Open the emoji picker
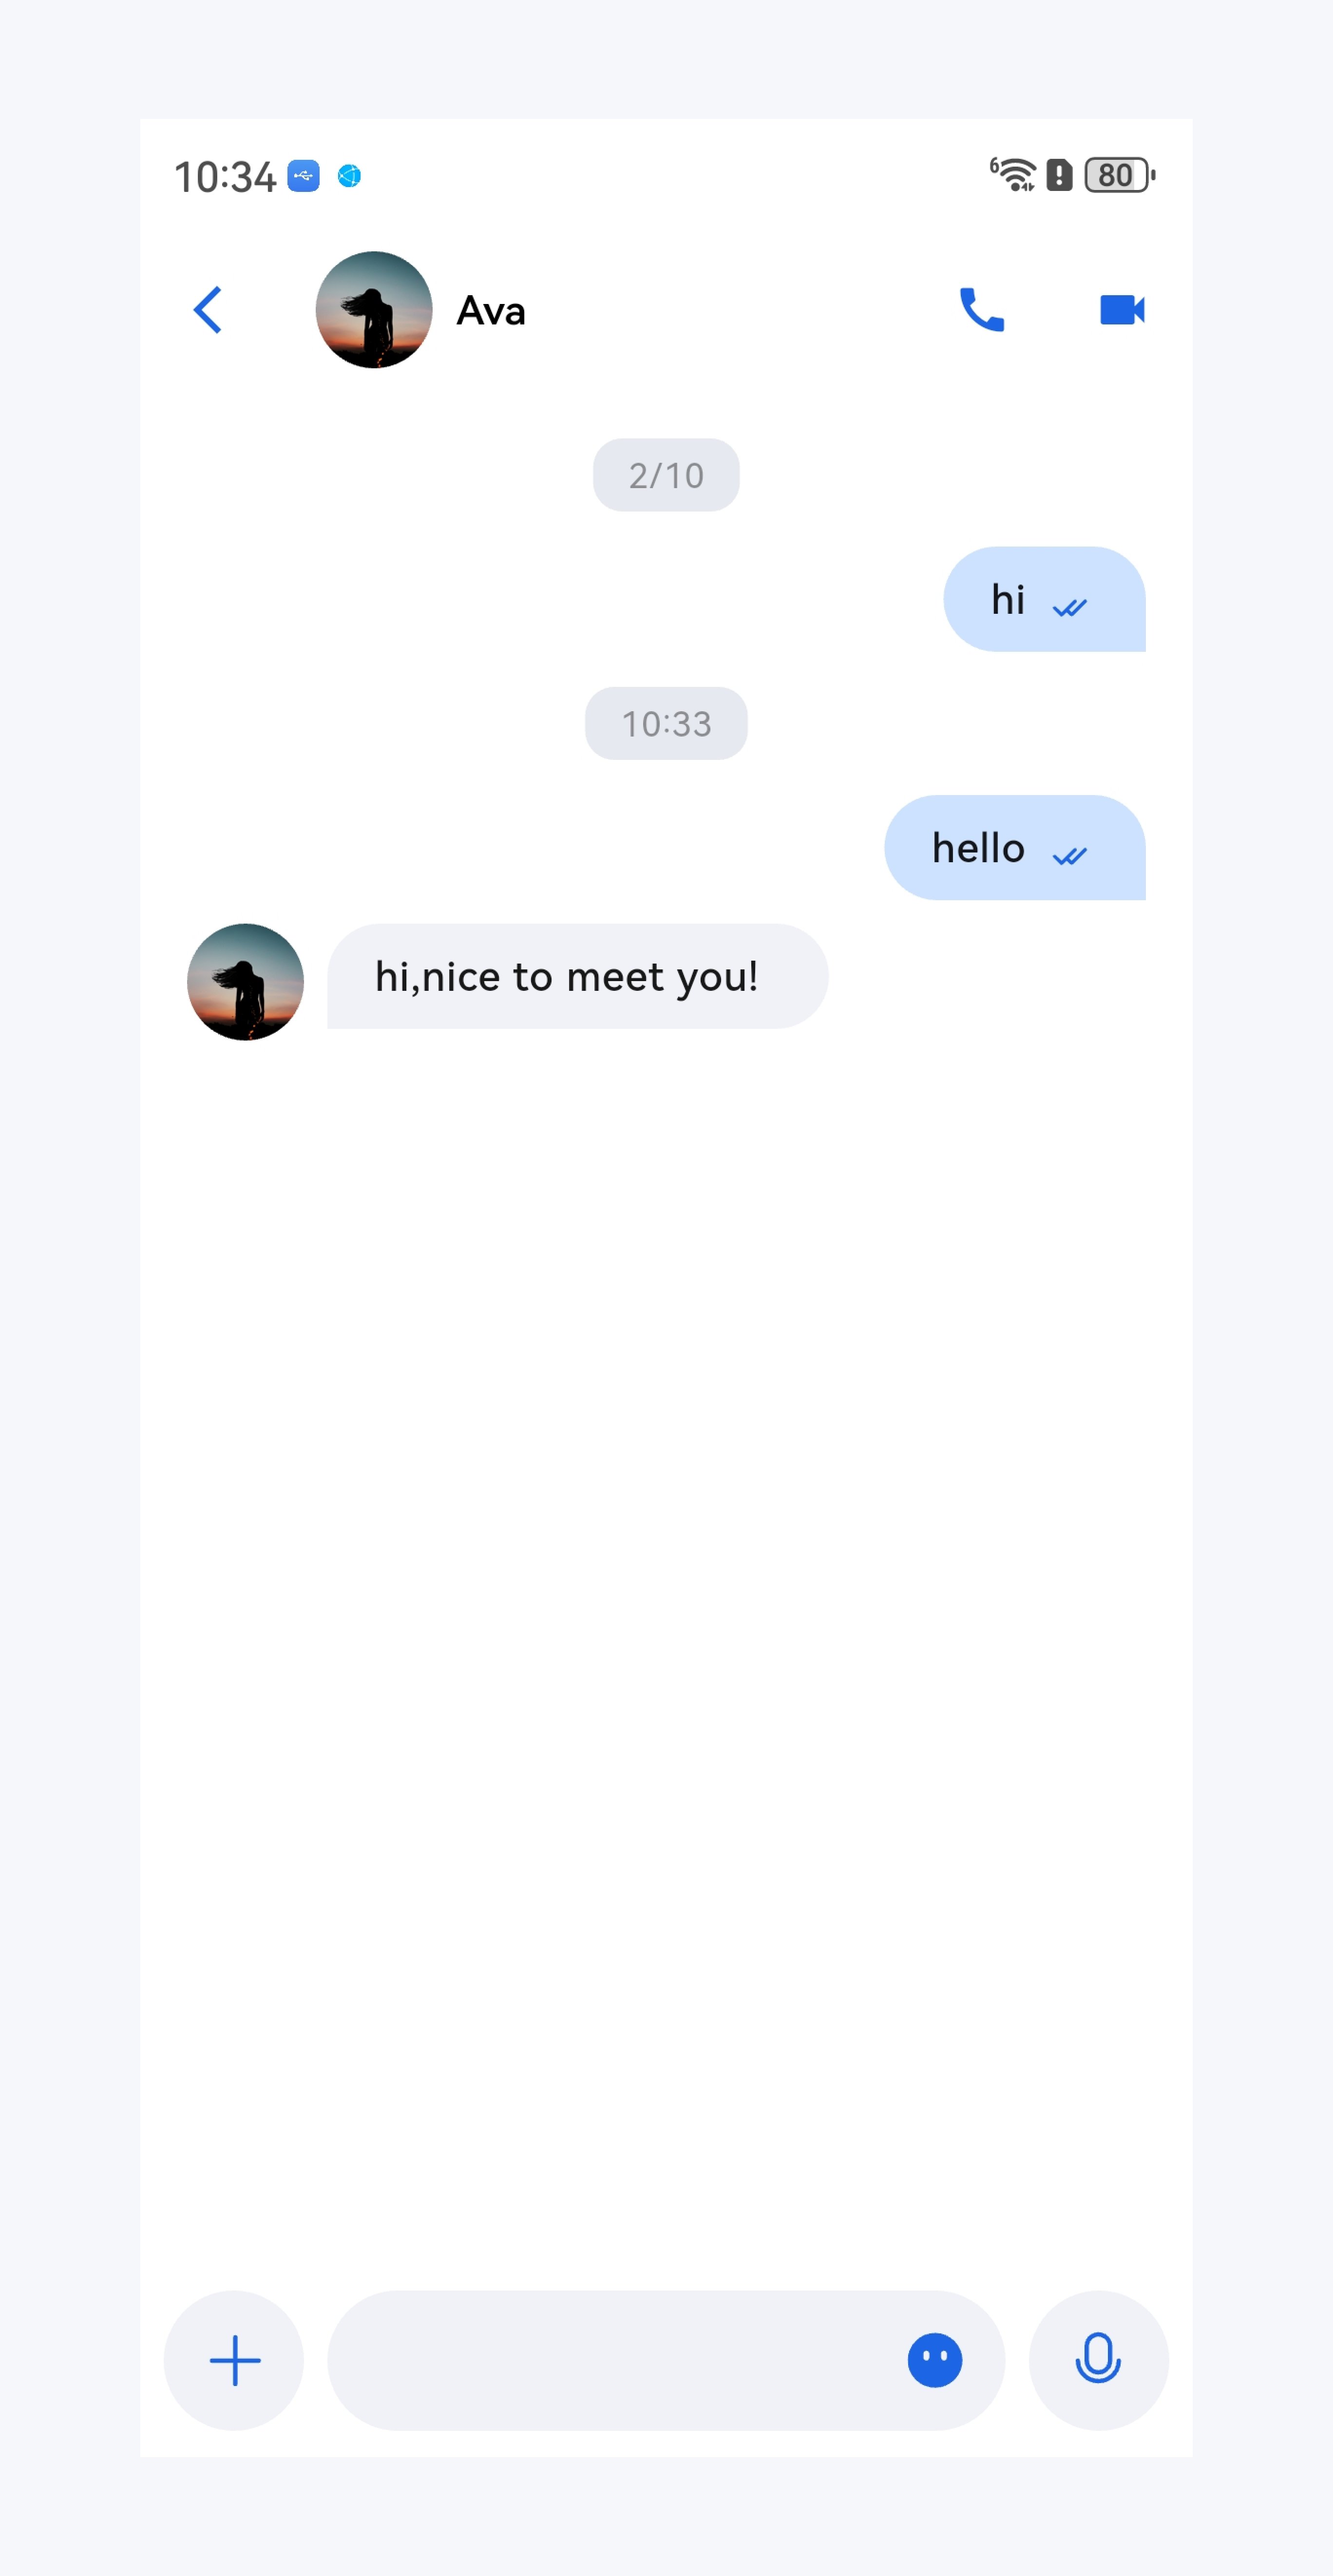The image size is (1333, 2576). tap(934, 2360)
